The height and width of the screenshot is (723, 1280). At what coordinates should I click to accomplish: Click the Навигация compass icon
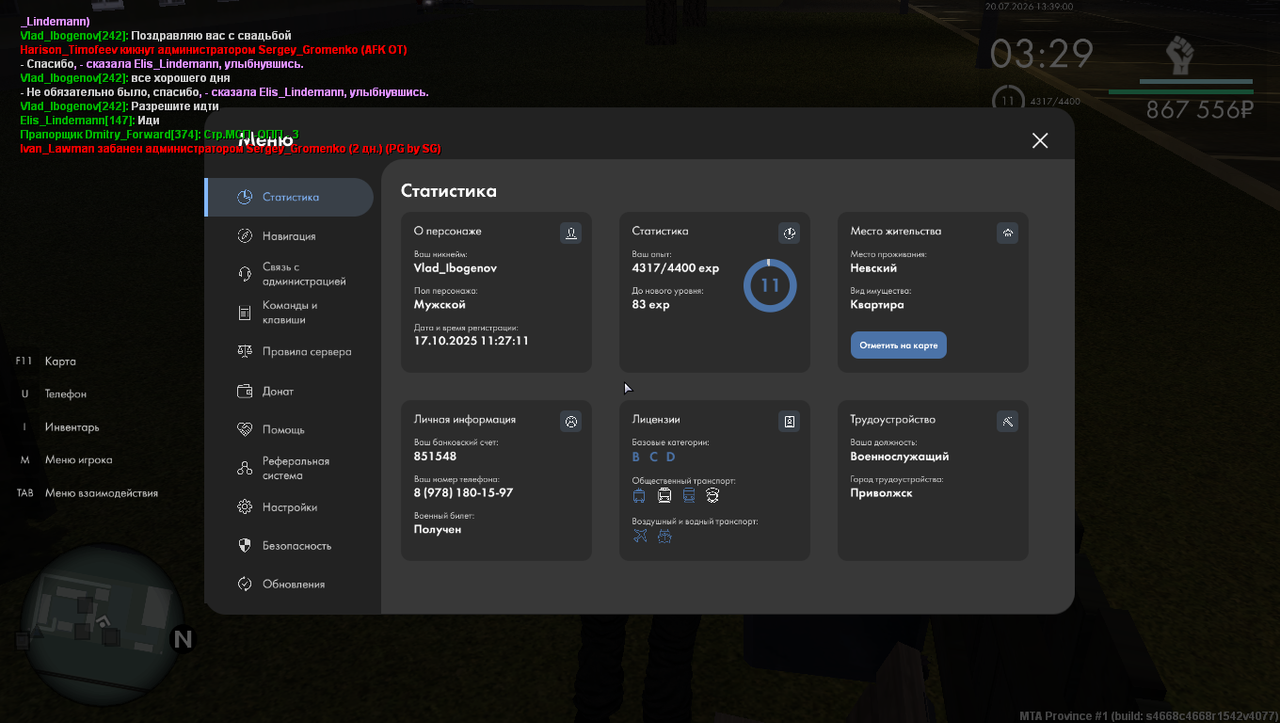click(244, 236)
